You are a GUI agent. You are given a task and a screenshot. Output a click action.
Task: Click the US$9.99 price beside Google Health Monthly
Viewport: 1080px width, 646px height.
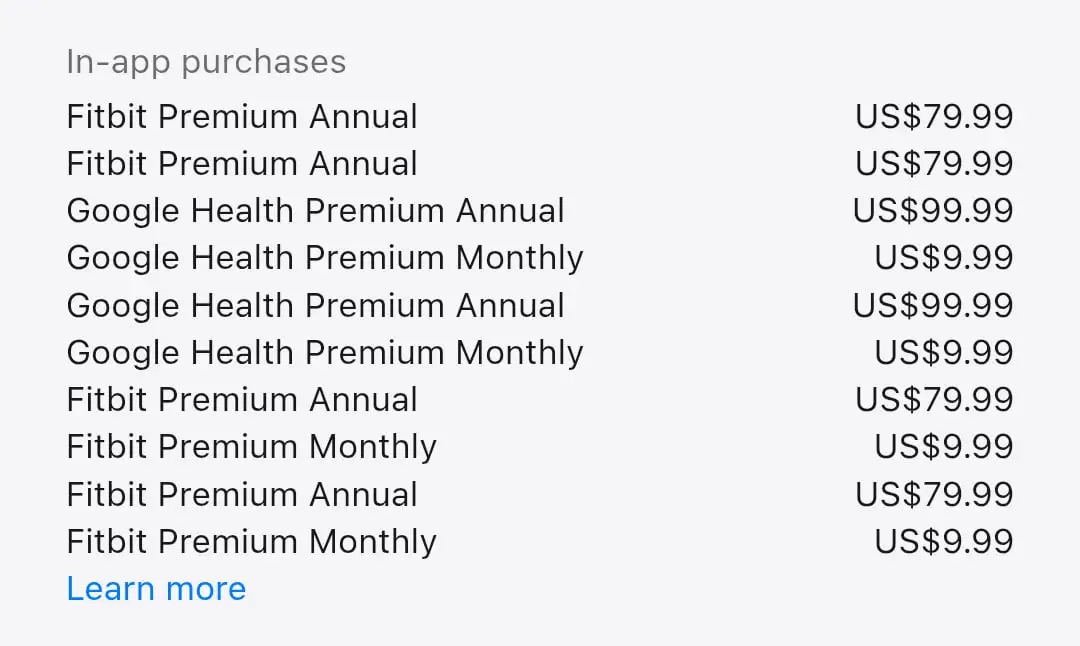[x=943, y=257]
